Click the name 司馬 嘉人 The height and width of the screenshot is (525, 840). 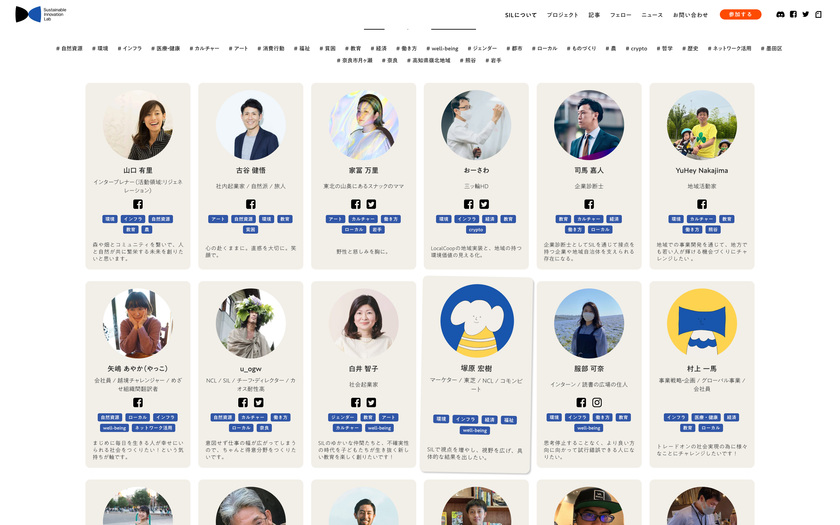pos(589,170)
